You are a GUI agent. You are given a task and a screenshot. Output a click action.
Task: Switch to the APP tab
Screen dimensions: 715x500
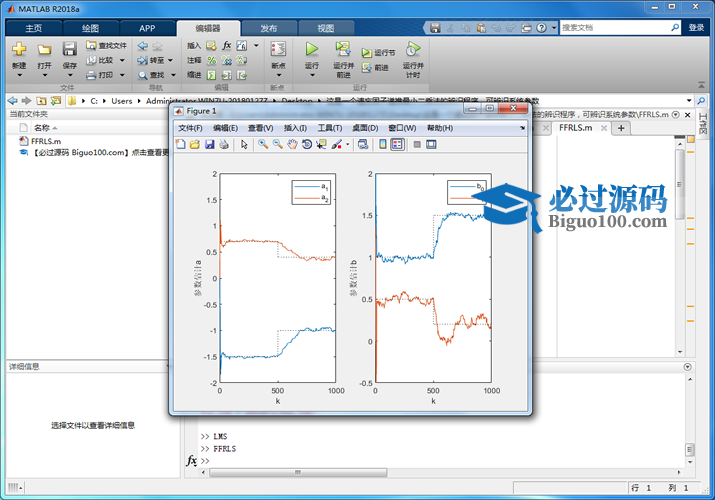point(147,28)
